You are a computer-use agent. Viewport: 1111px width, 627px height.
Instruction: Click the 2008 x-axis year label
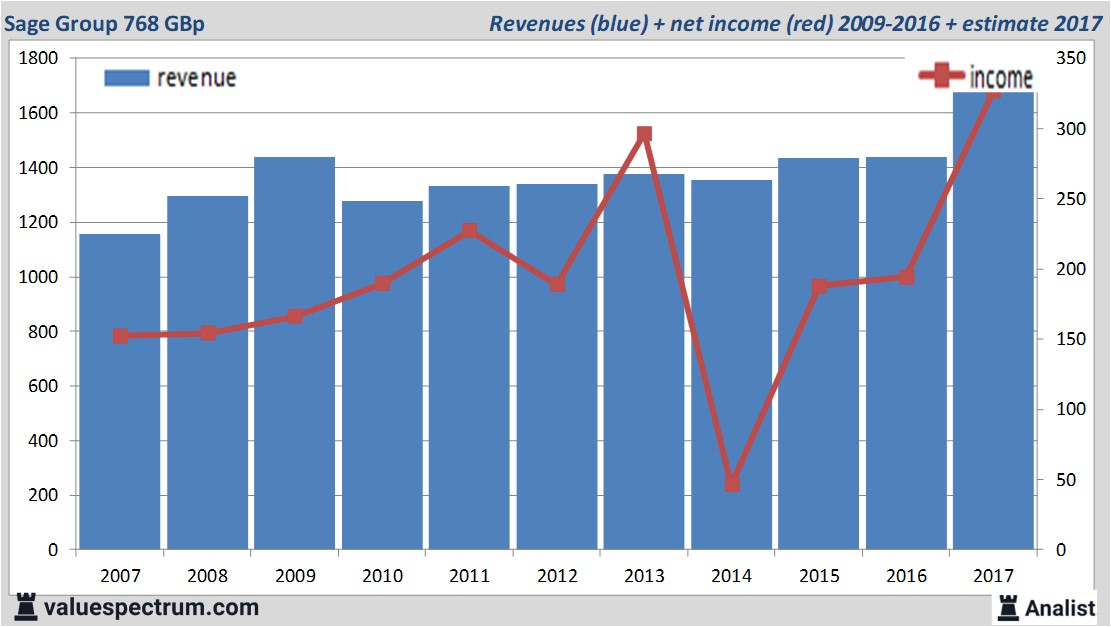pos(208,575)
